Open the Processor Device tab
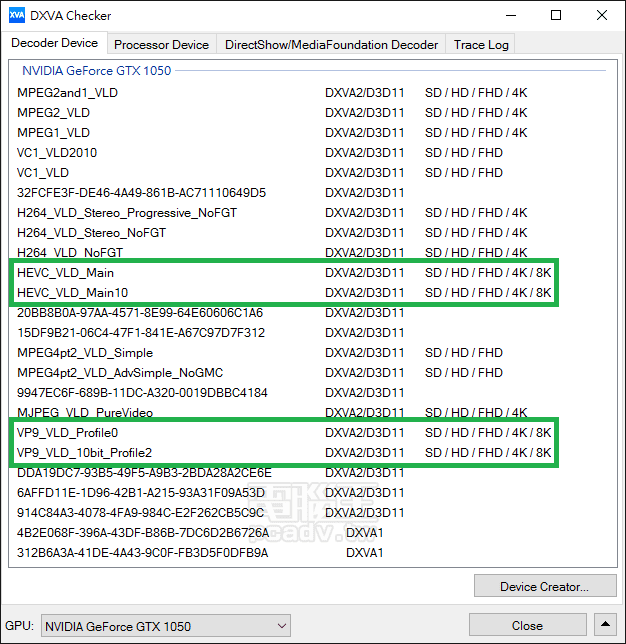This screenshot has height=644, width=626. pyautogui.click(x=161, y=44)
